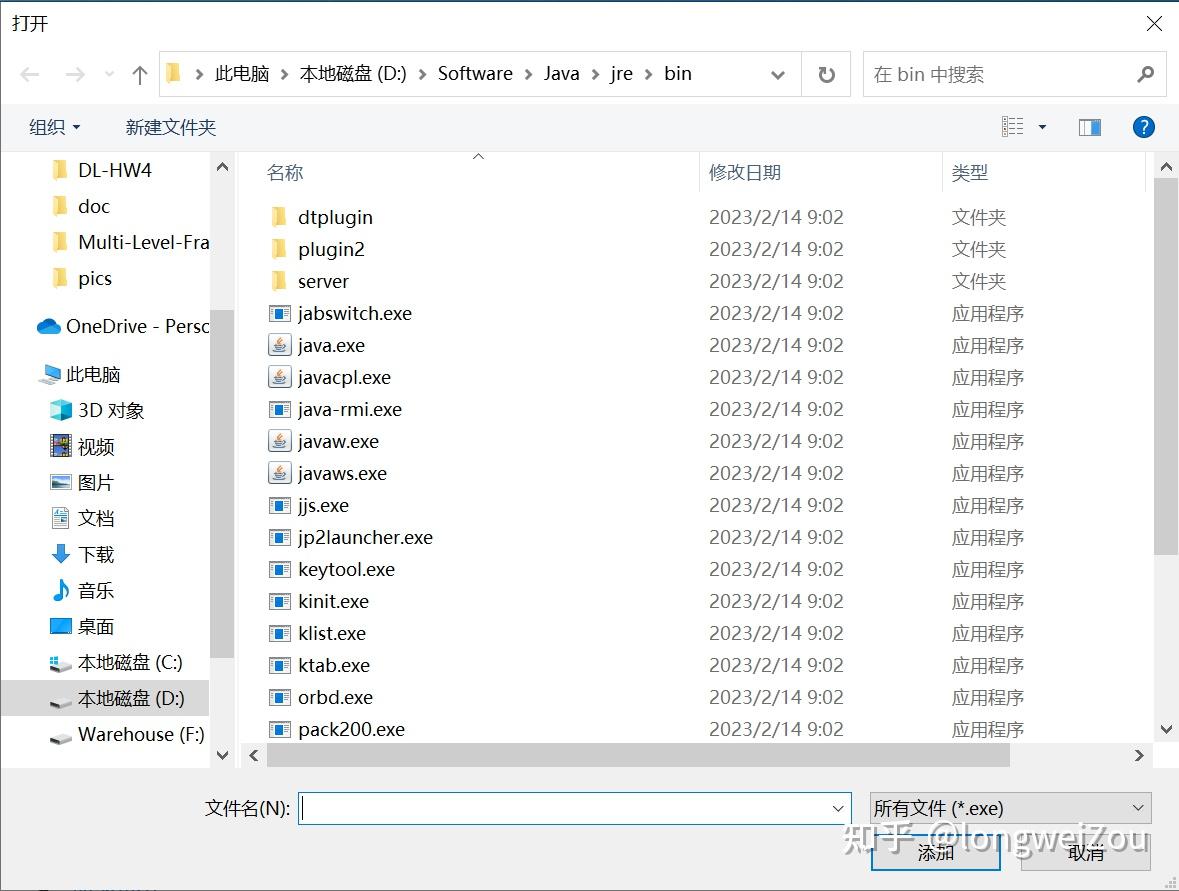This screenshot has width=1179, height=891.
Task: Click the Java breadcrumb segment
Action: tap(562, 74)
